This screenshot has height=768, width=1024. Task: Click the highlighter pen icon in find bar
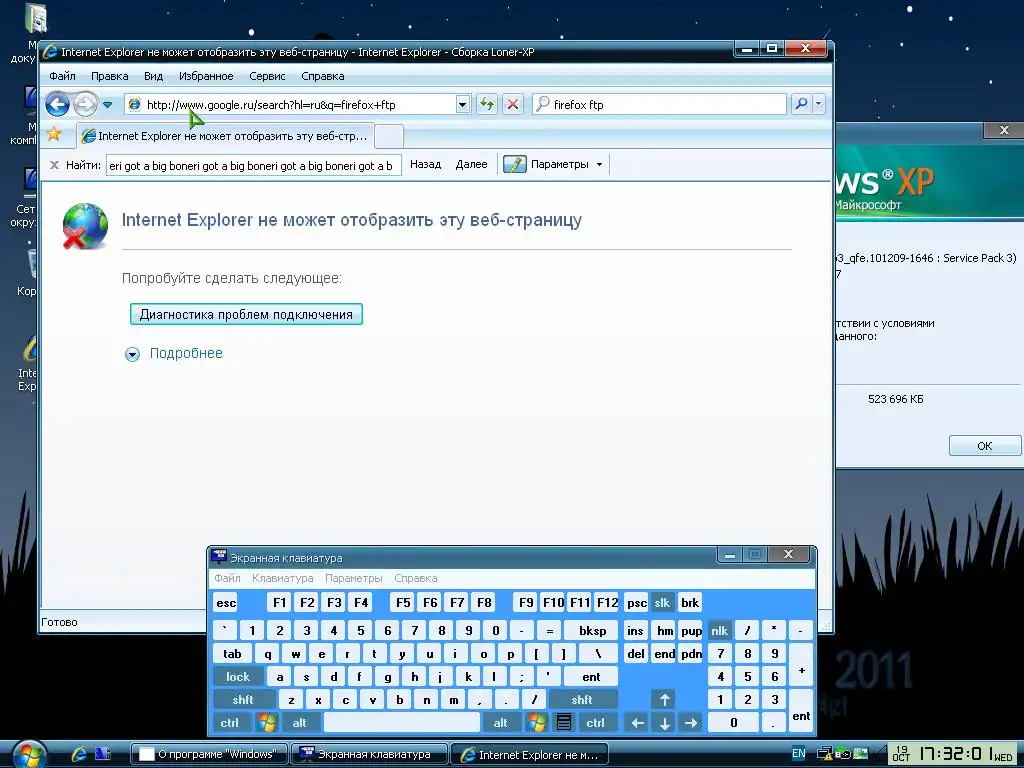(x=515, y=165)
